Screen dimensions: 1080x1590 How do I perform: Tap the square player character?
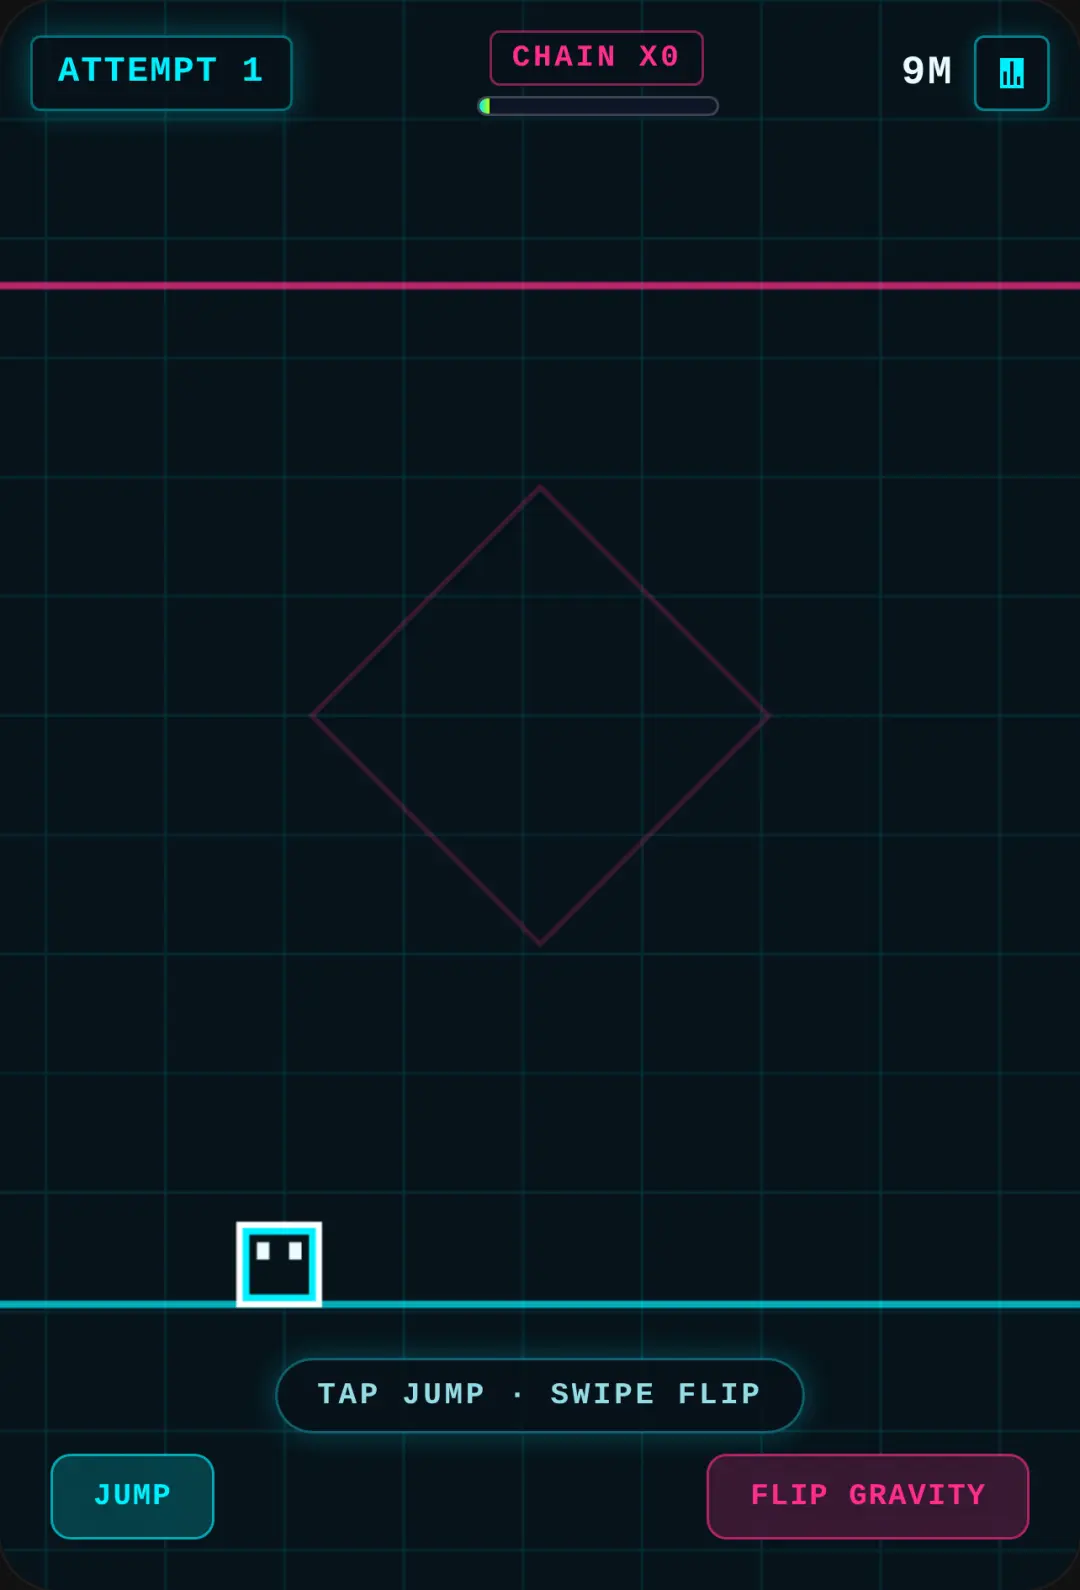point(279,1264)
